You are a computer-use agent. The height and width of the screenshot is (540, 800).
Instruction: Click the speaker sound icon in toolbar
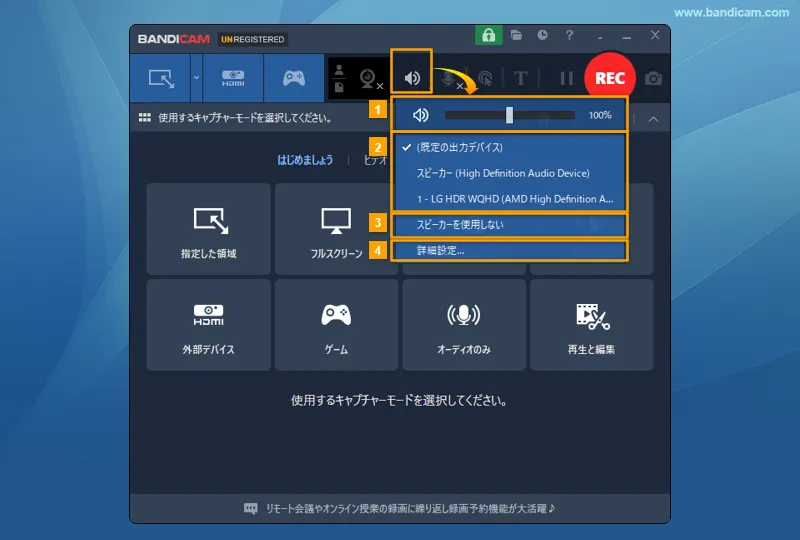point(412,78)
